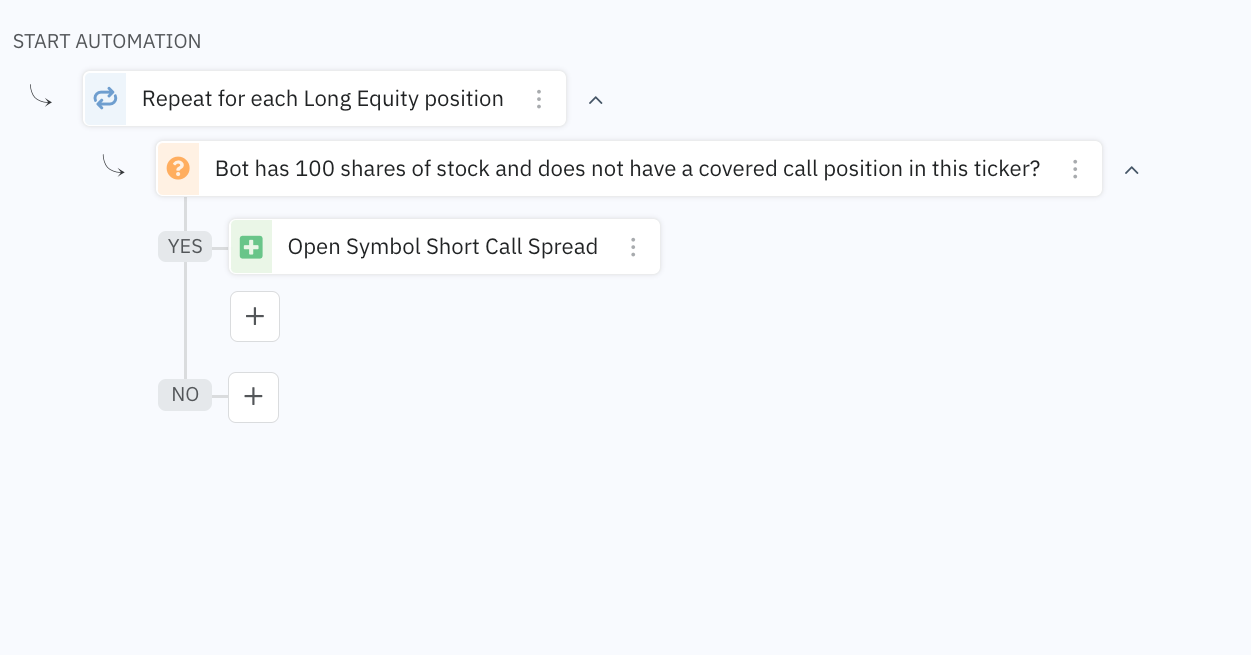Viewport: 1251px width, 655px height.
Task: Click the START AUTOMATION heading
Action: point(106,41)
